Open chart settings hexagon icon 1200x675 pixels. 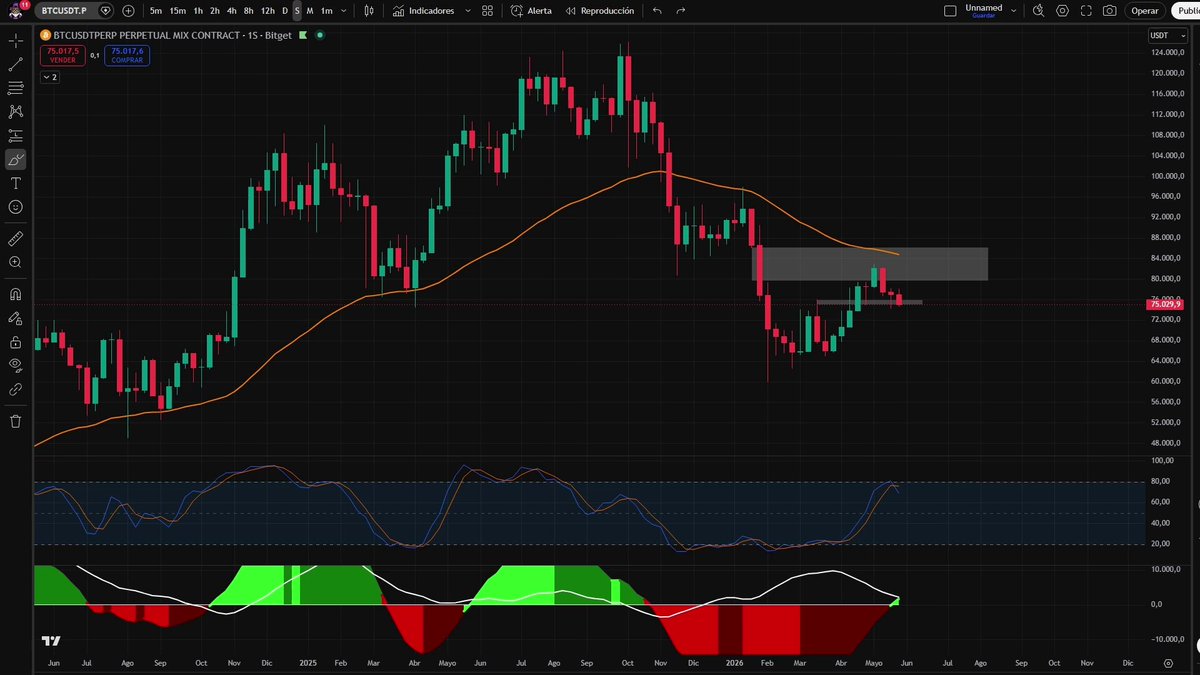[x=1062, y=11]
